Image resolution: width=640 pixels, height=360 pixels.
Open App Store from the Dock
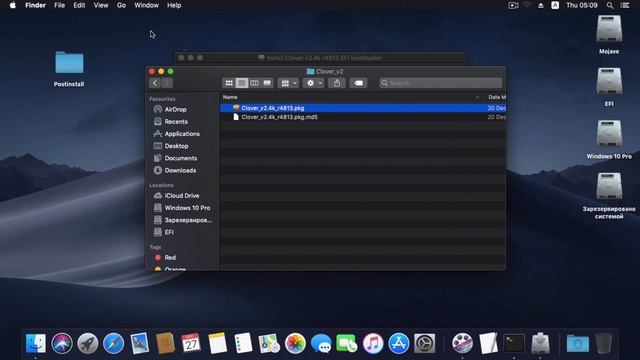[399, 343]
